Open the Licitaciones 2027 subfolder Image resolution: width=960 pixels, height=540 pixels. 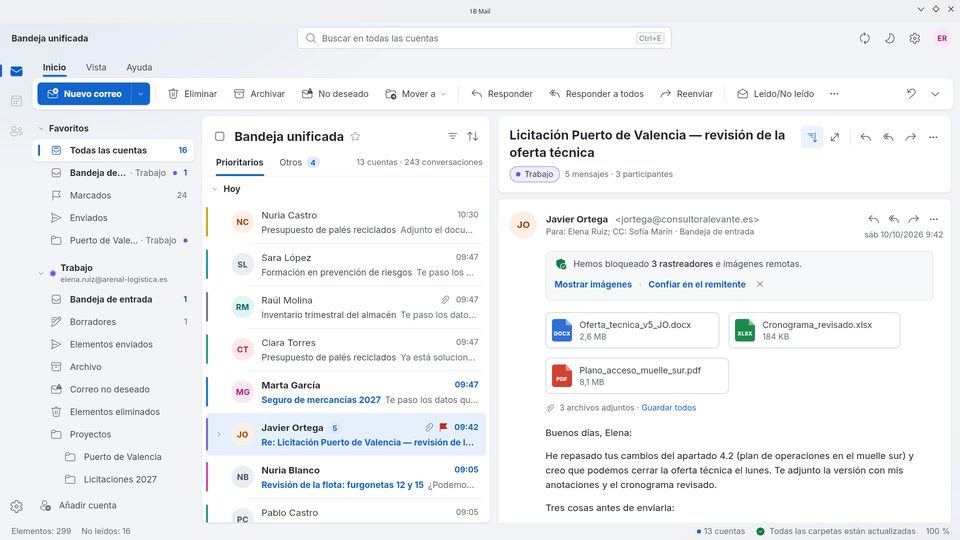click(113, 479)
